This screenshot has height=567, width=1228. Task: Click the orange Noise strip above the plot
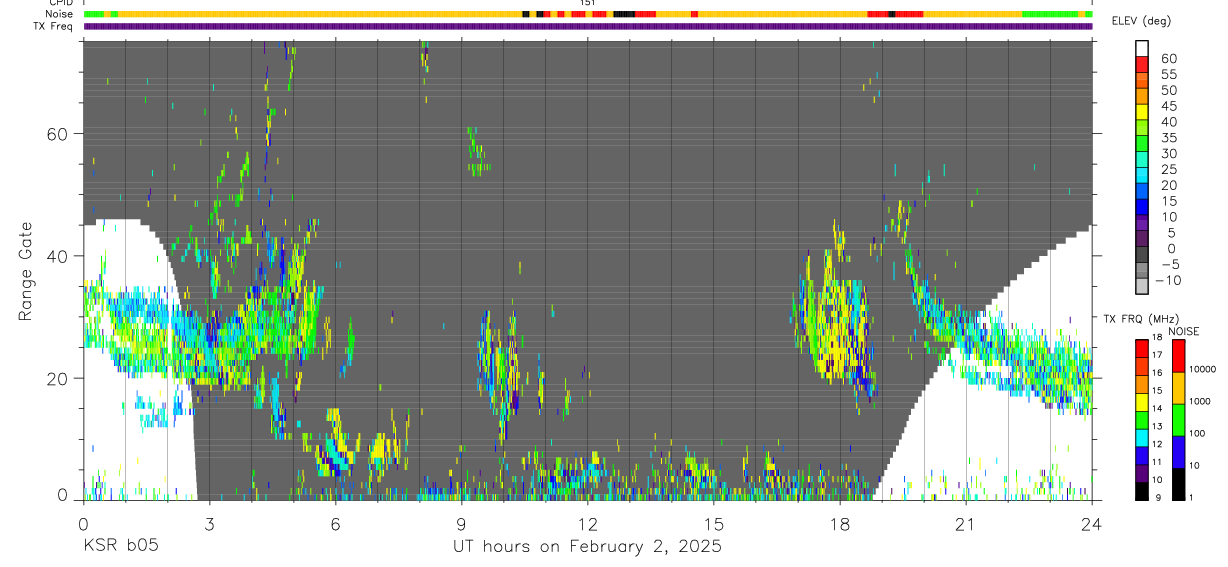[x=588, y=14]
